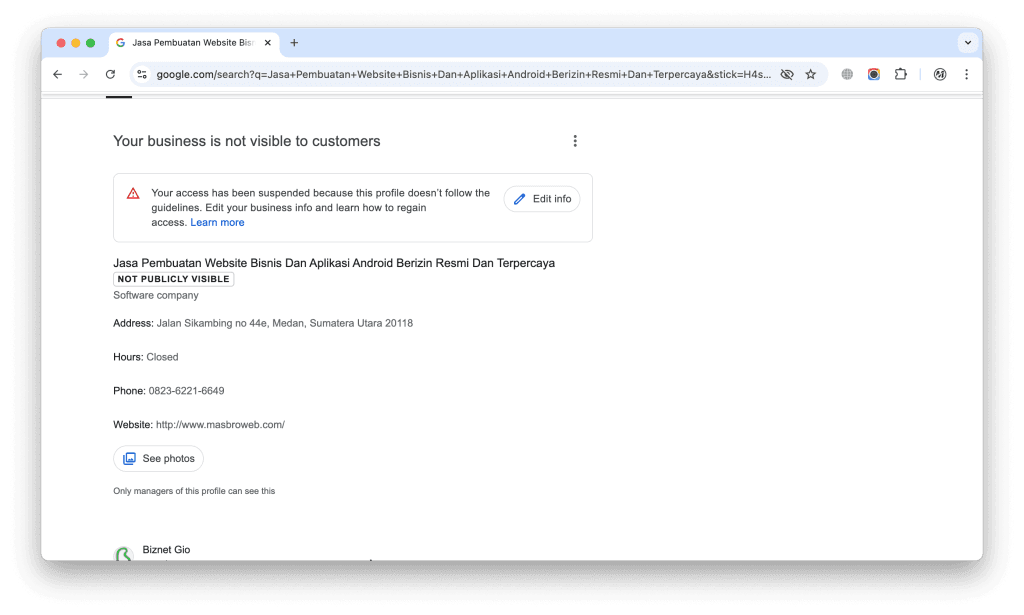Open a new browser tab
The image size is (1024, 615).
click(x=294, y=43)
